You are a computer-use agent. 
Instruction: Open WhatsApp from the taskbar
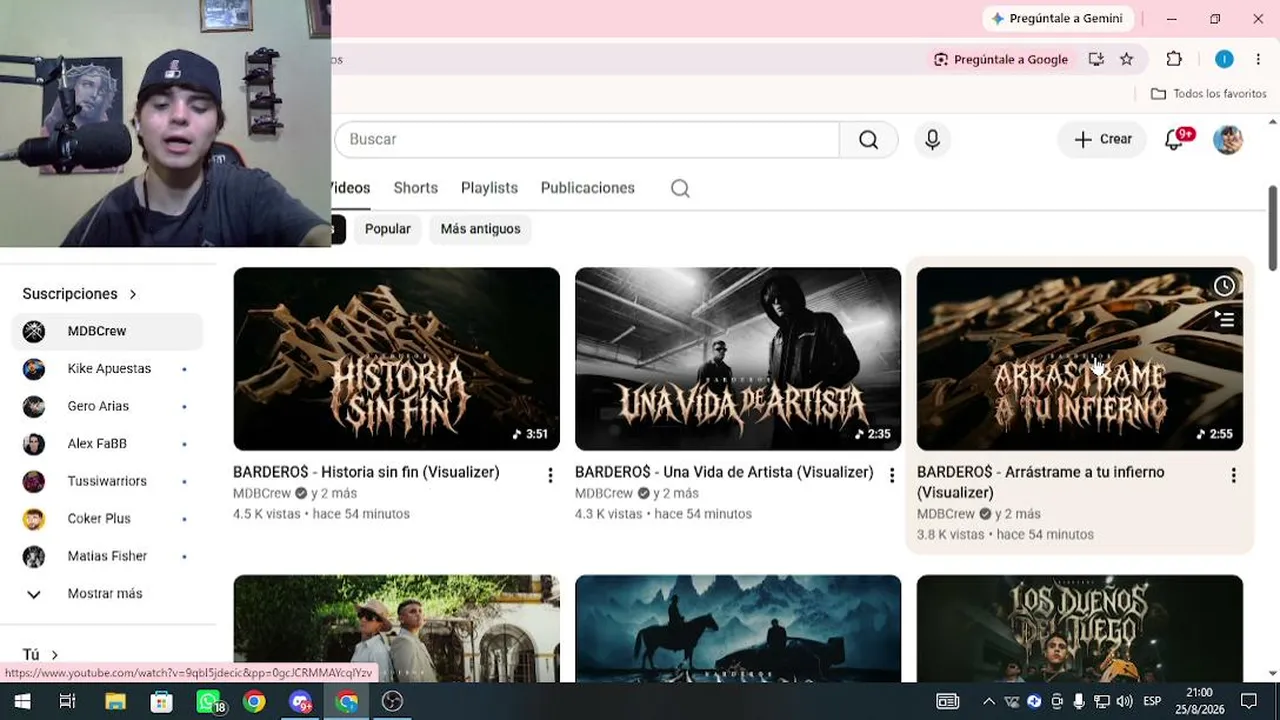click(x=209, y=702)
